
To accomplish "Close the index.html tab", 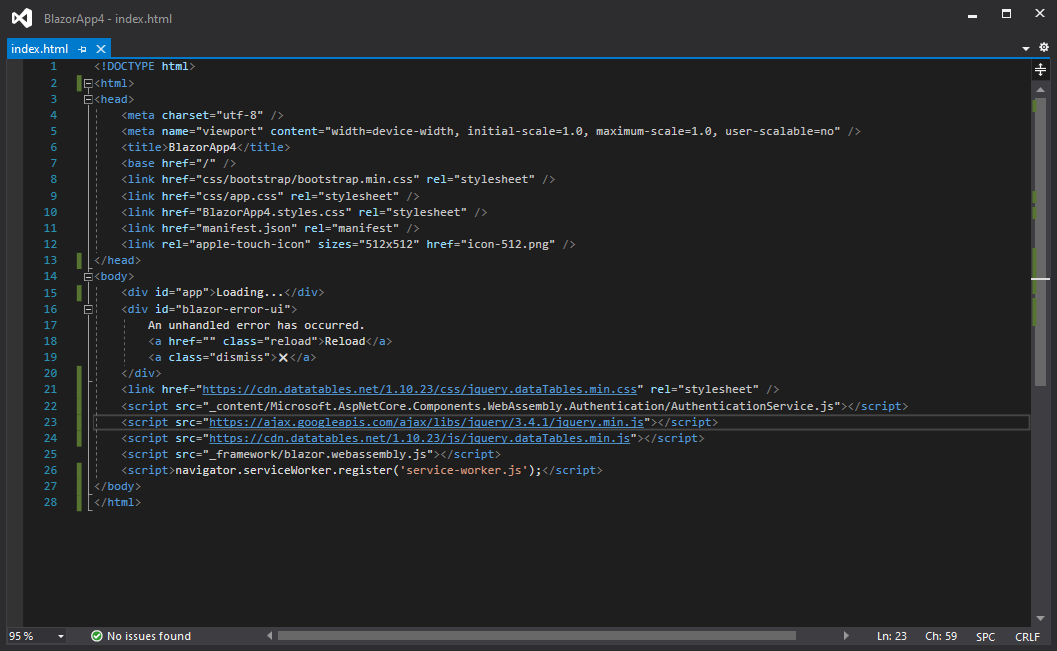I will (x=101, y=49).
